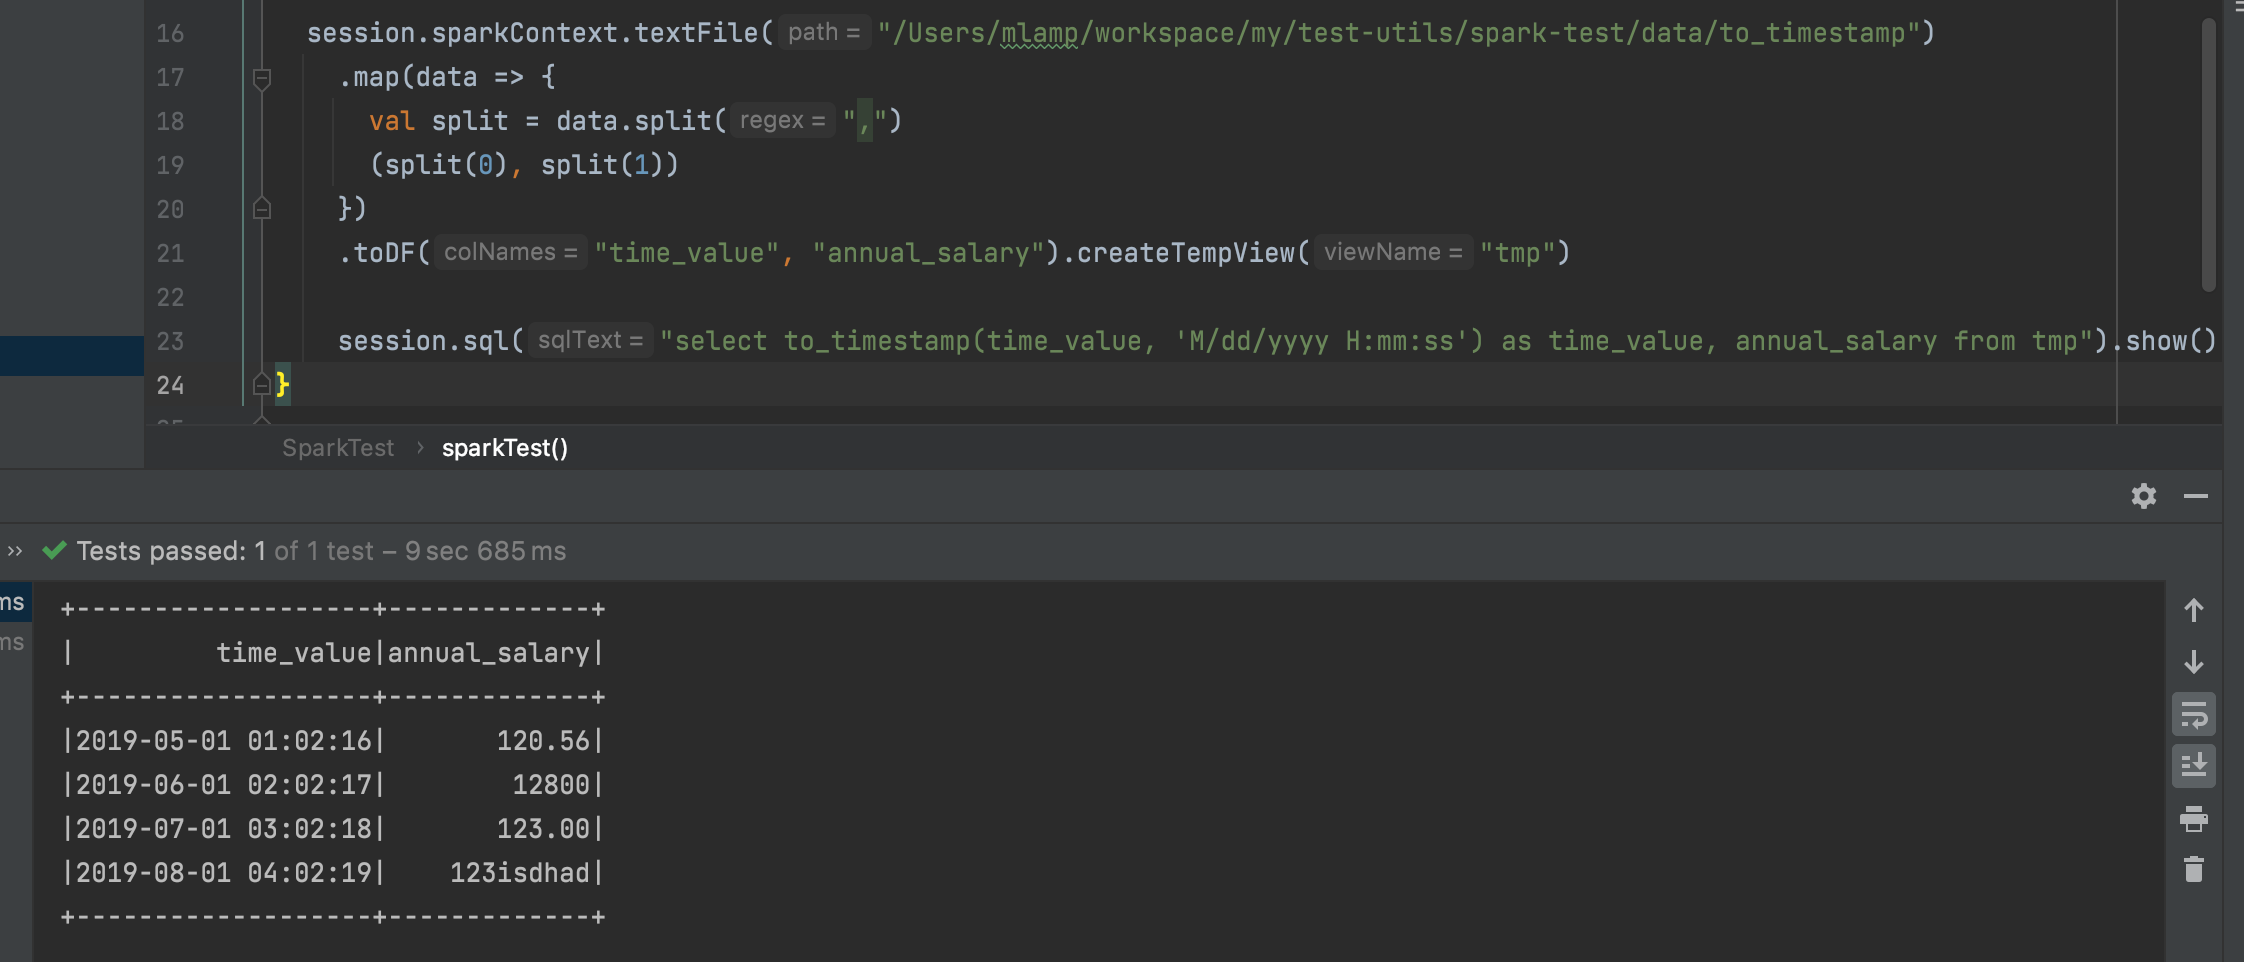Clear all console output with the trash icon
This screenshot has height=962, width=2244.
[x=2194, y=869]
